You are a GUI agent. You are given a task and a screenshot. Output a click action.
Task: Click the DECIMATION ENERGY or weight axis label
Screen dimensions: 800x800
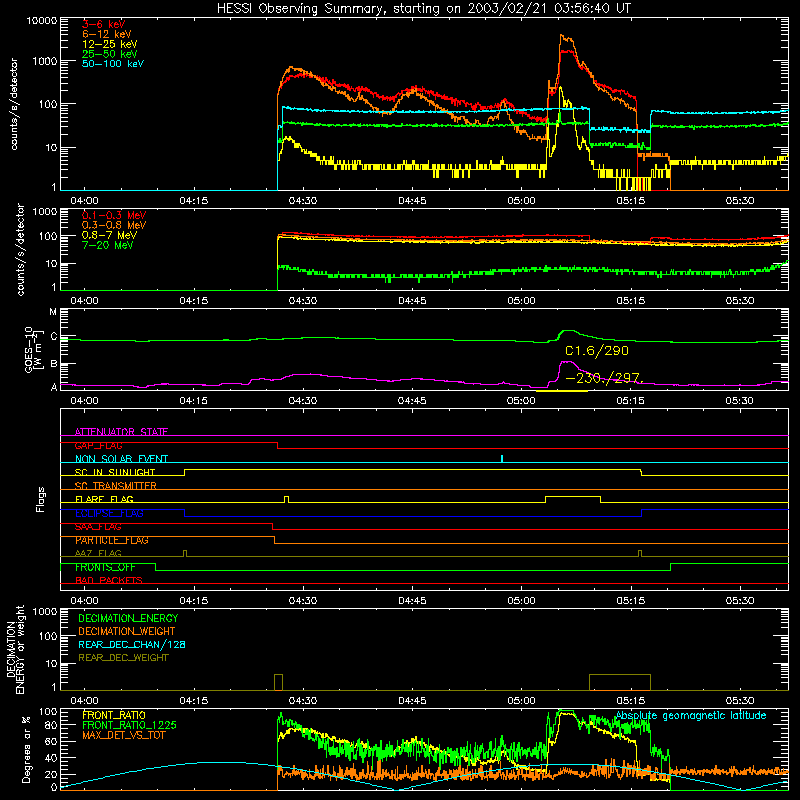[16, 649]
